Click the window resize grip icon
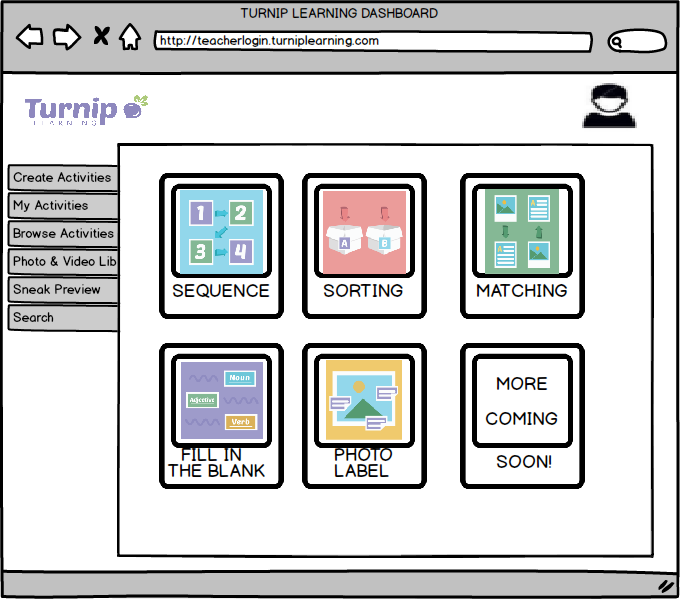 click(x=666, y=586)
